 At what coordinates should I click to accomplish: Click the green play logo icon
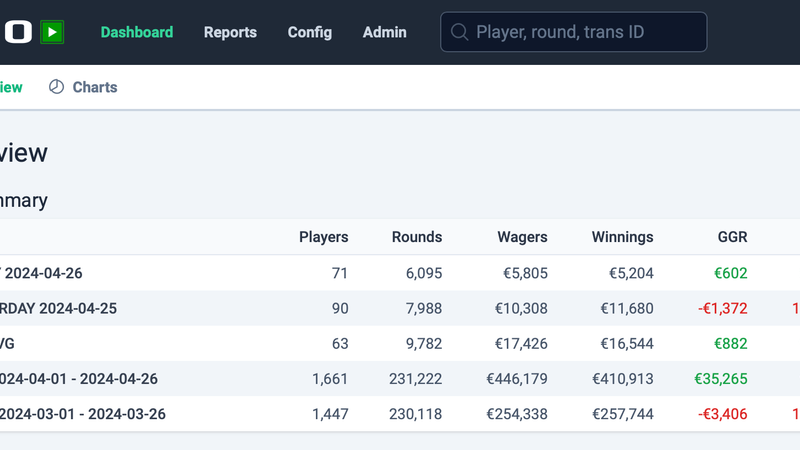(52, 32)
